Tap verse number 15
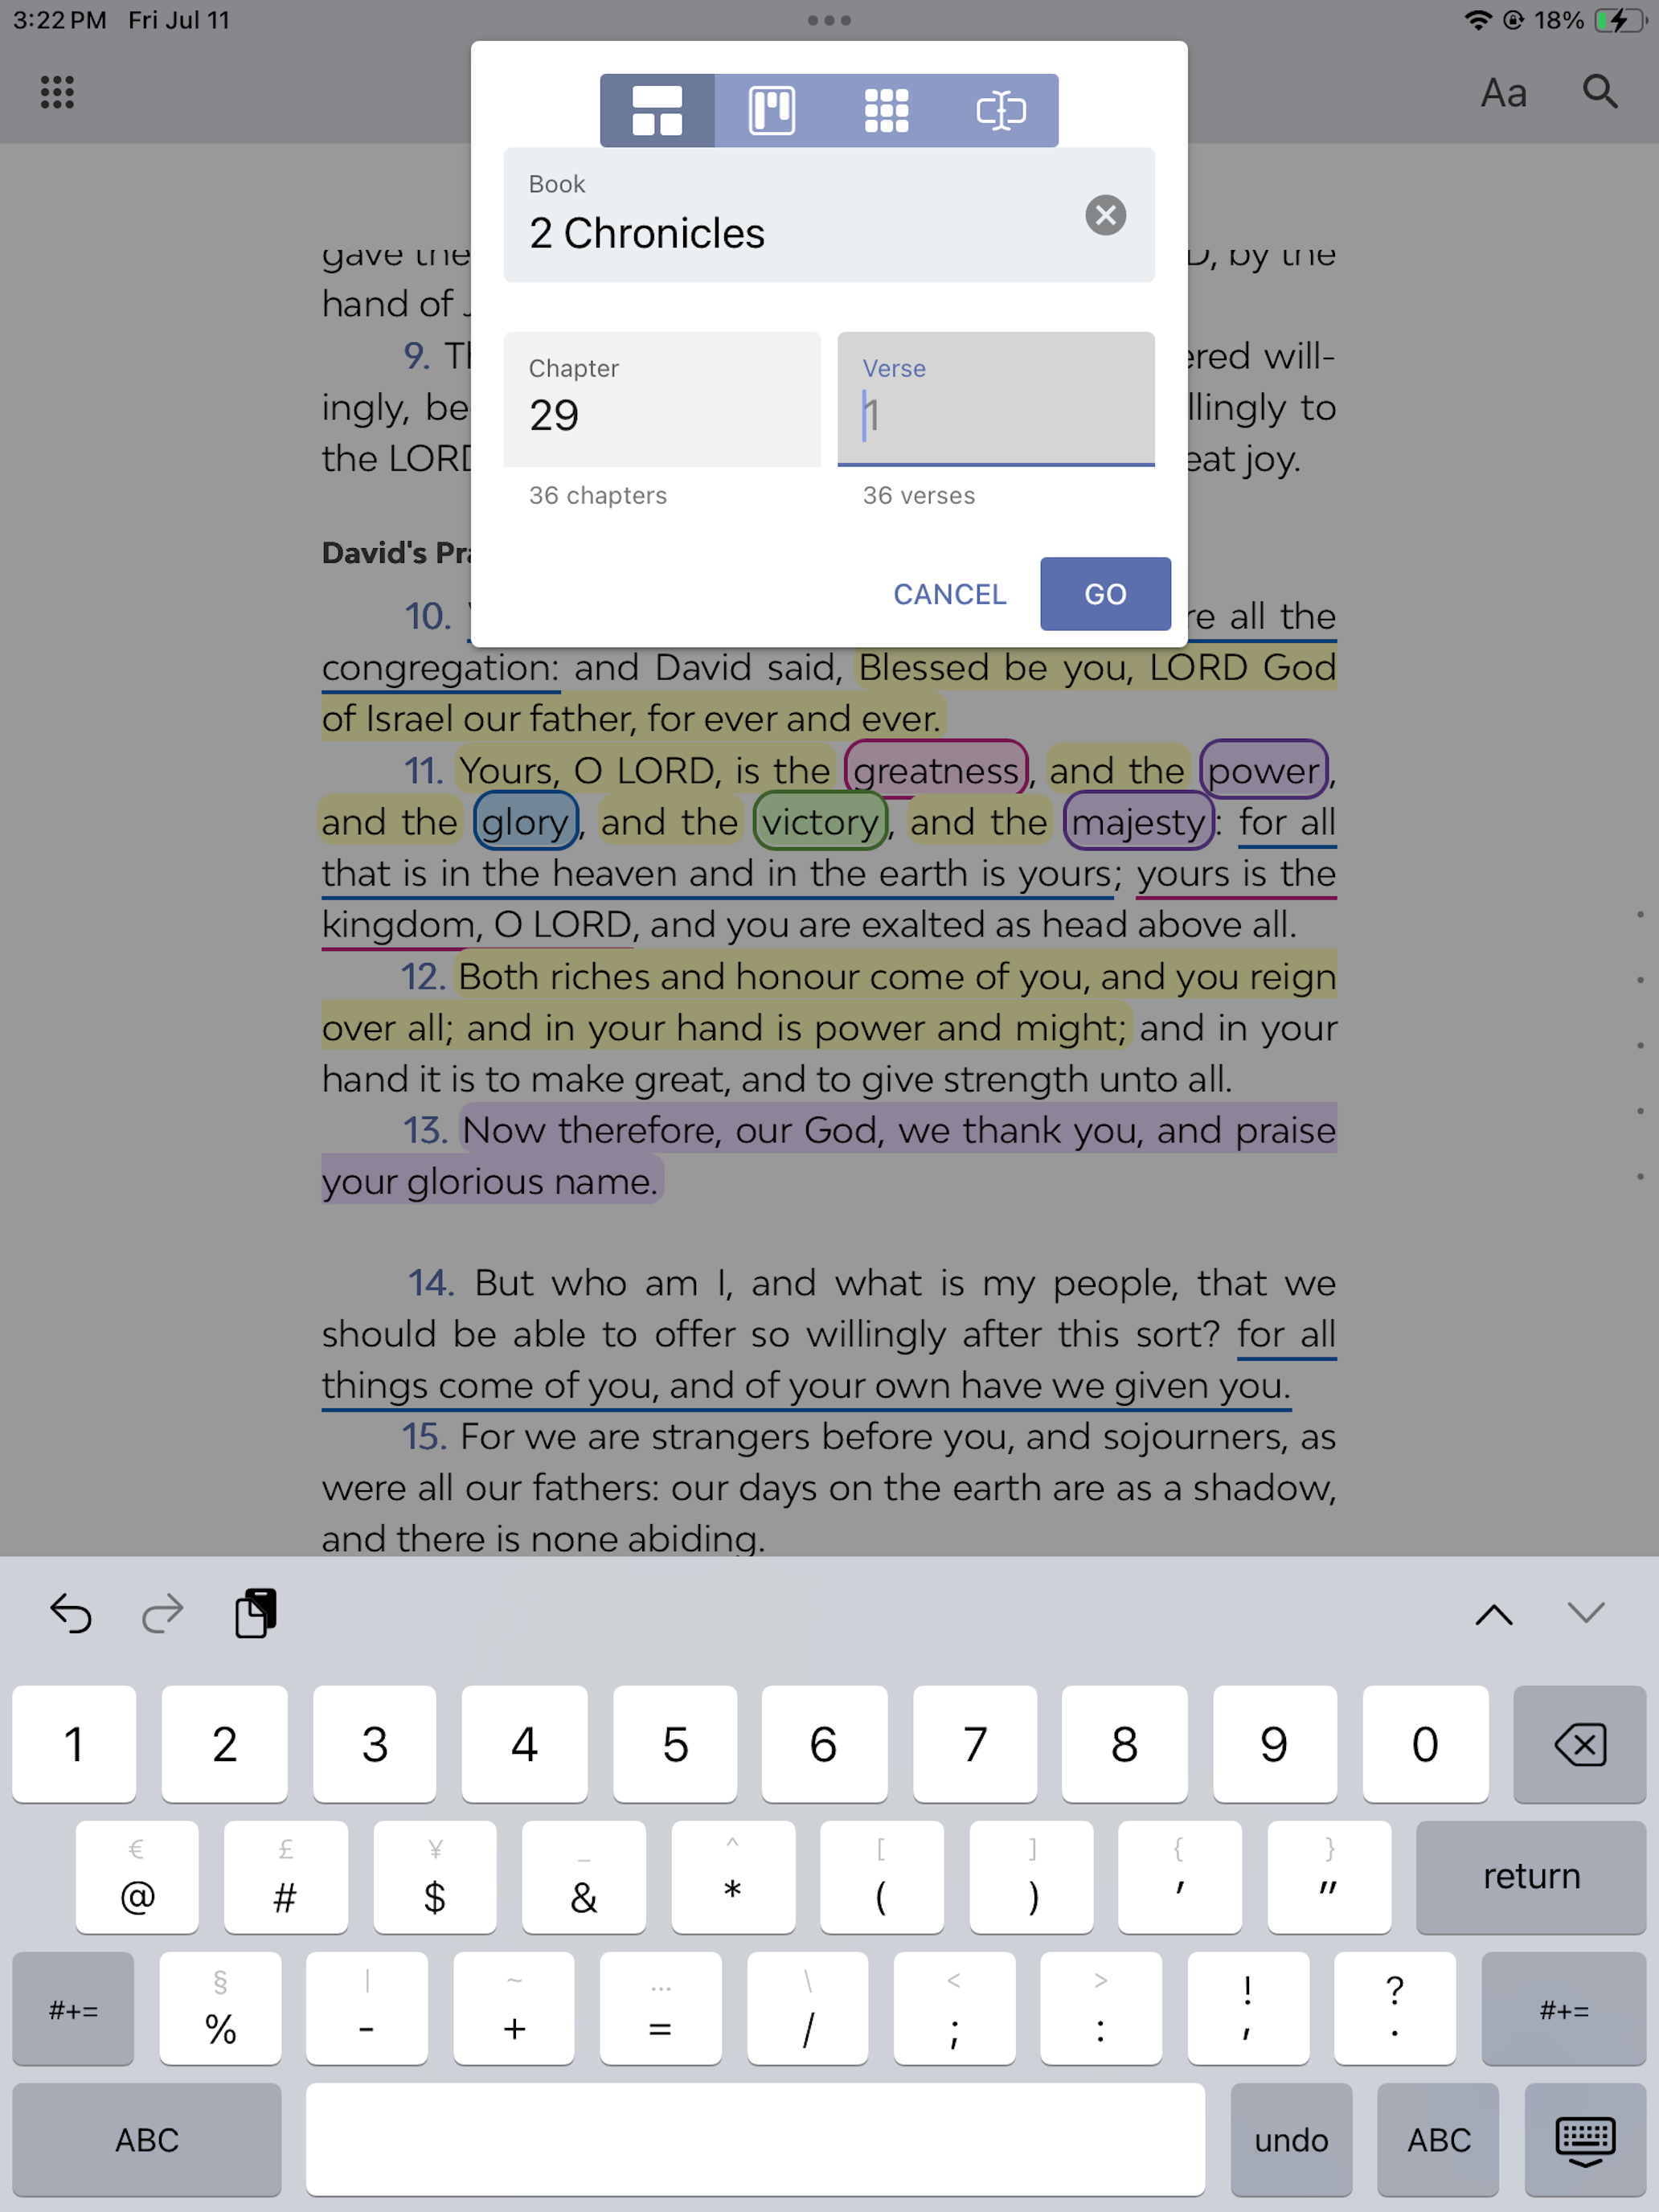Viewport: 1659px width, 2212px height. (425, 1437)
